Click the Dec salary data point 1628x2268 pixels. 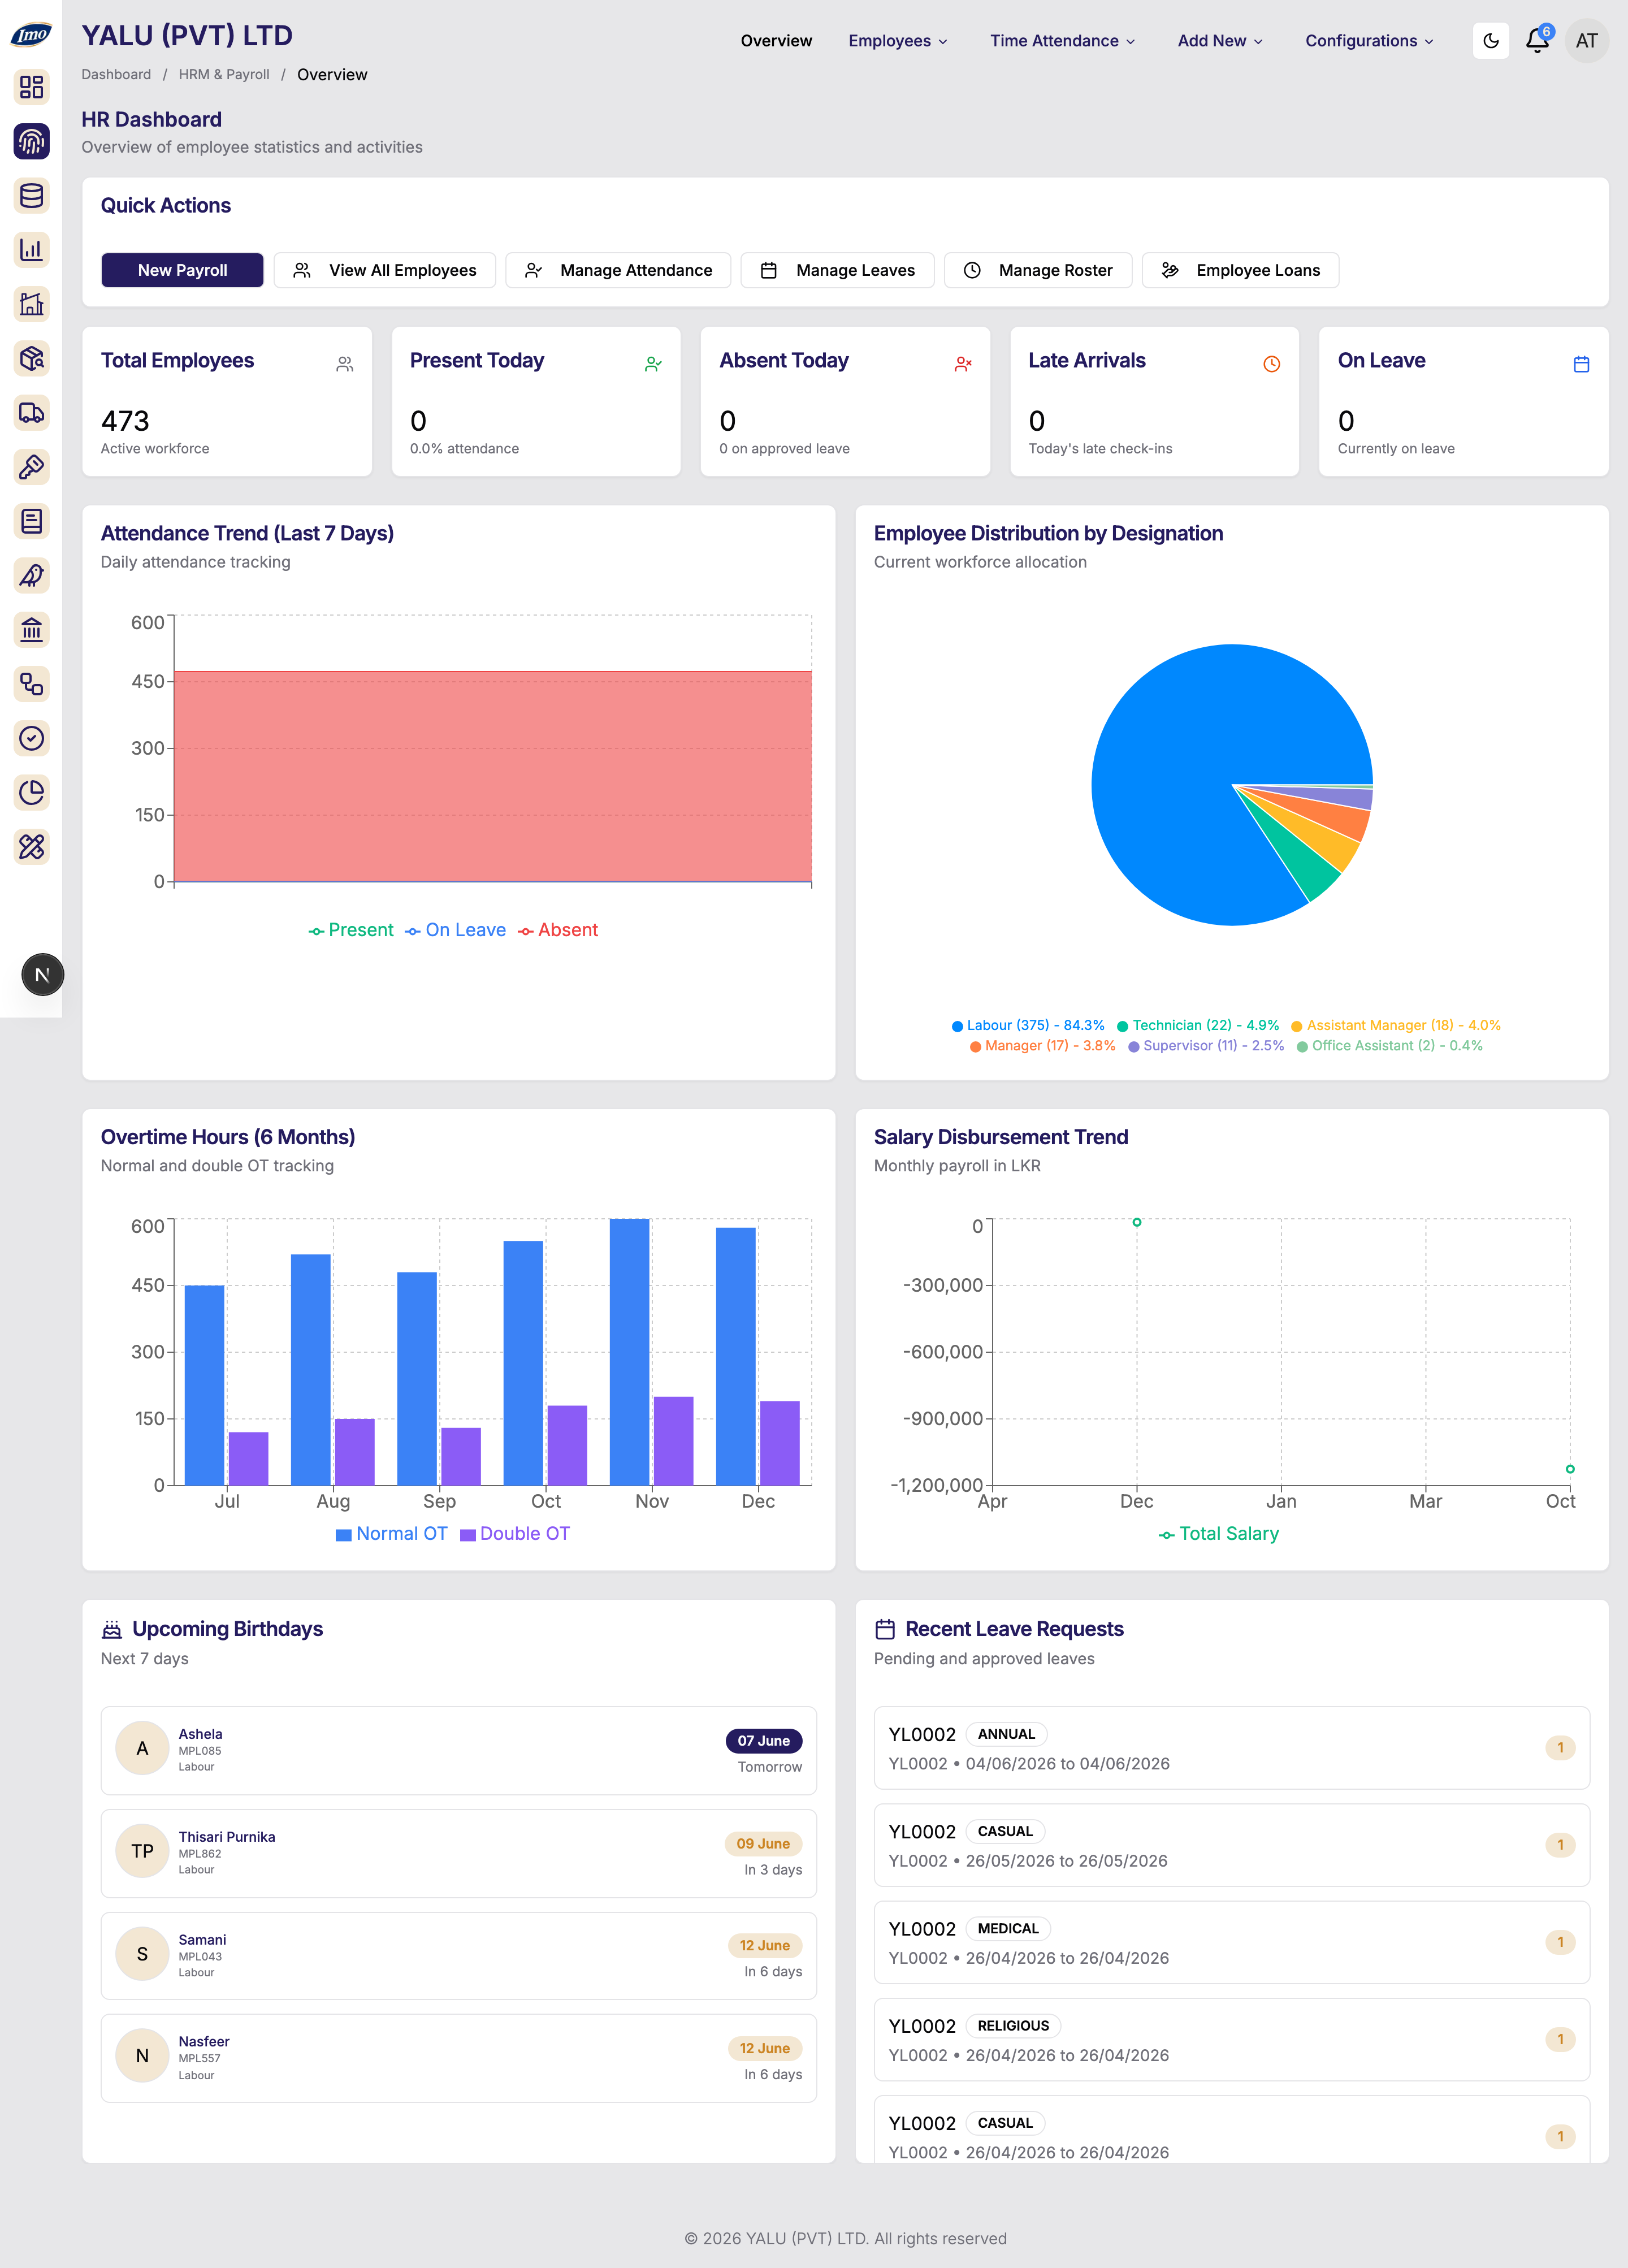(x=1137, y=1222)
